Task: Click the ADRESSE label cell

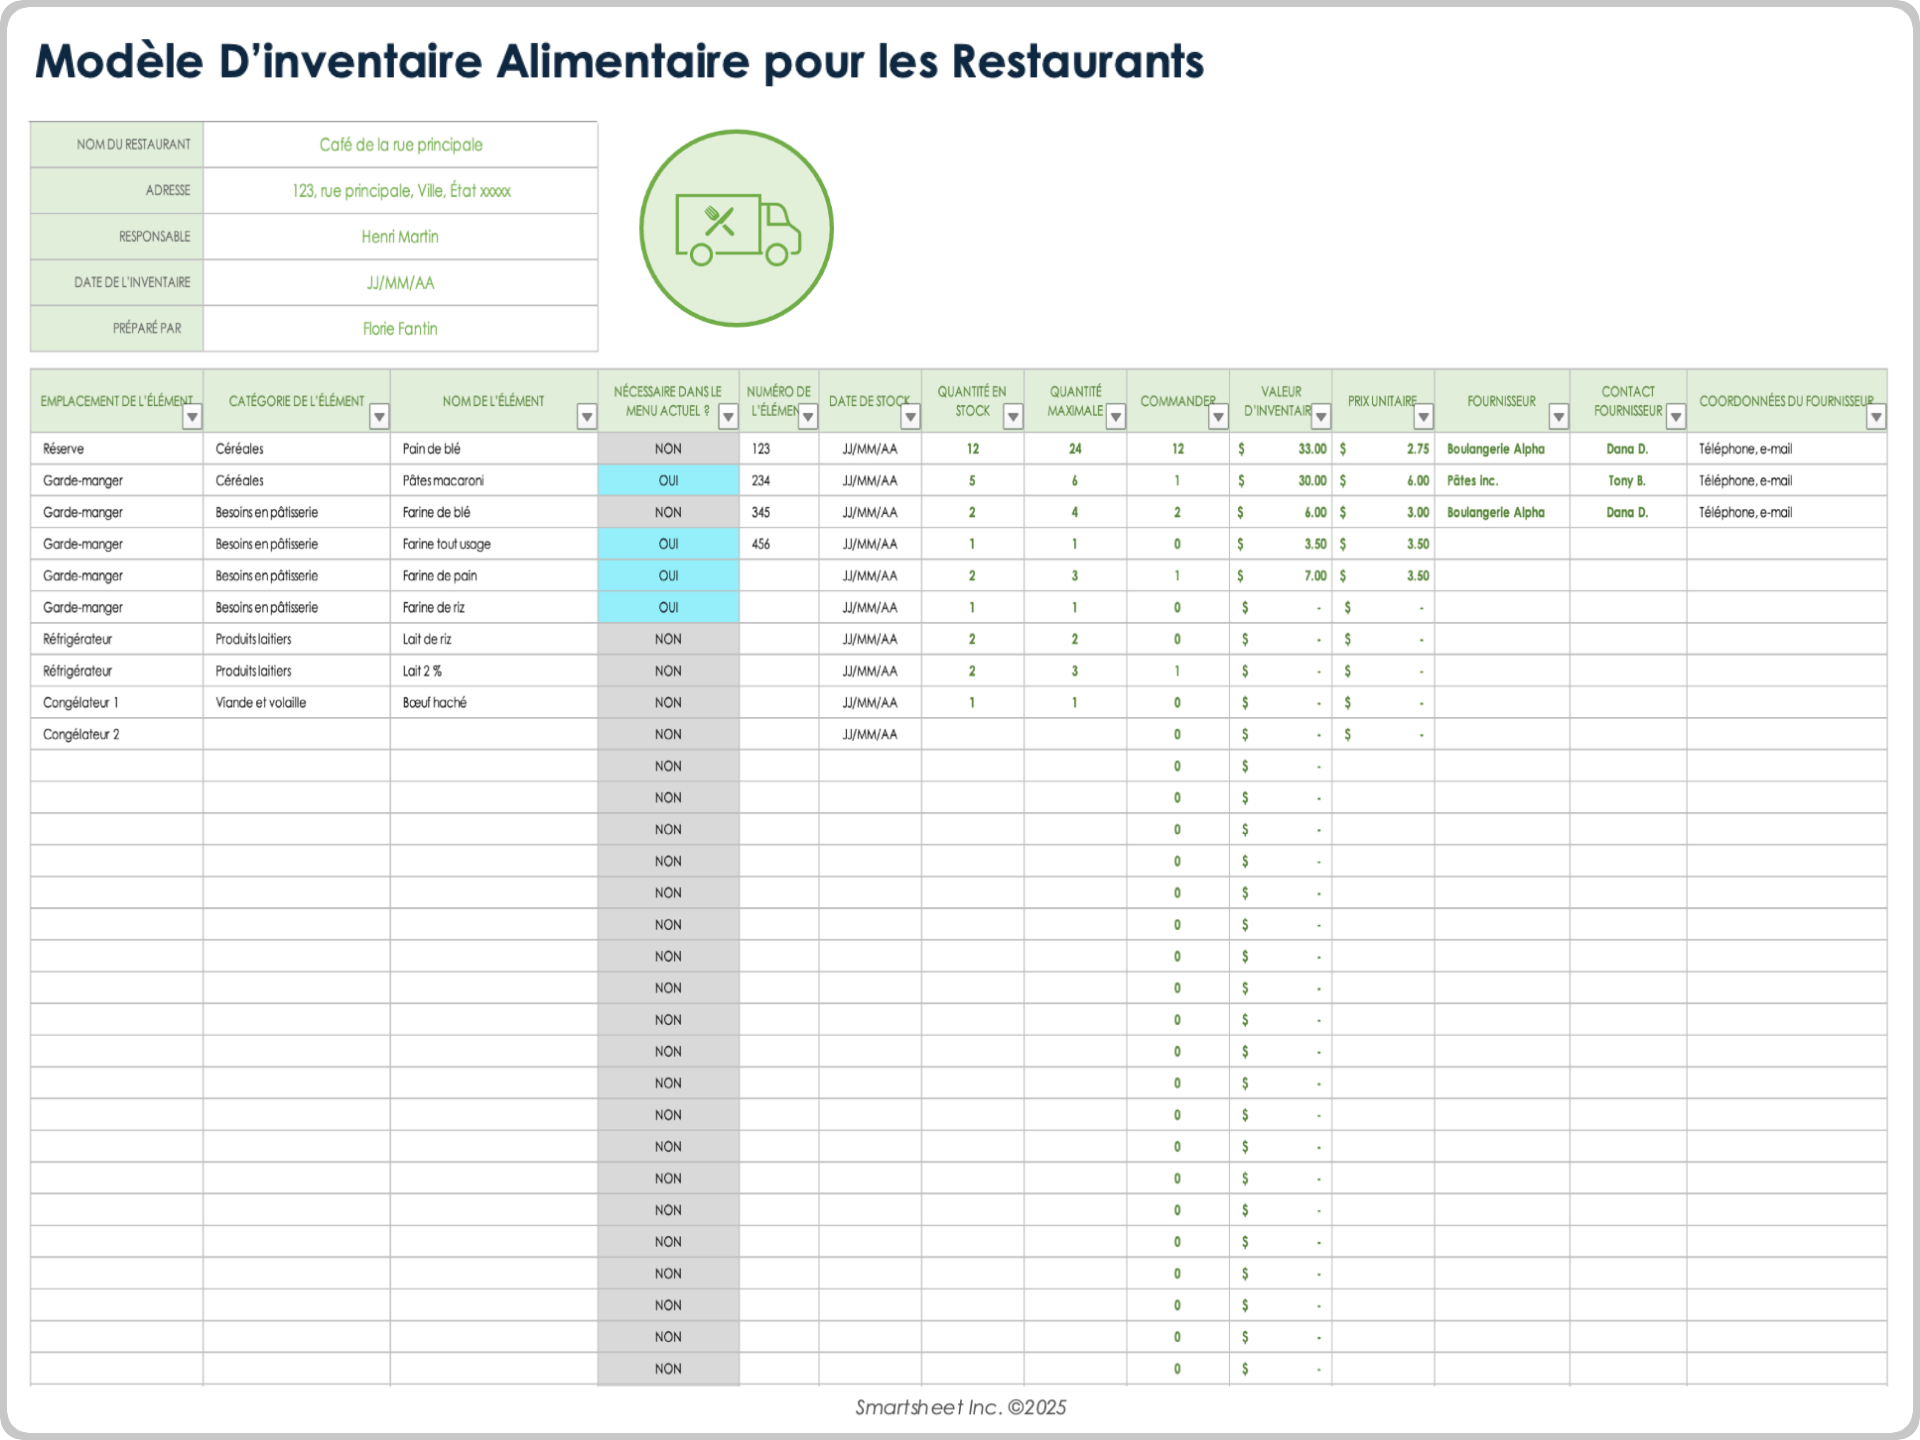Action: tap(117, 191)
